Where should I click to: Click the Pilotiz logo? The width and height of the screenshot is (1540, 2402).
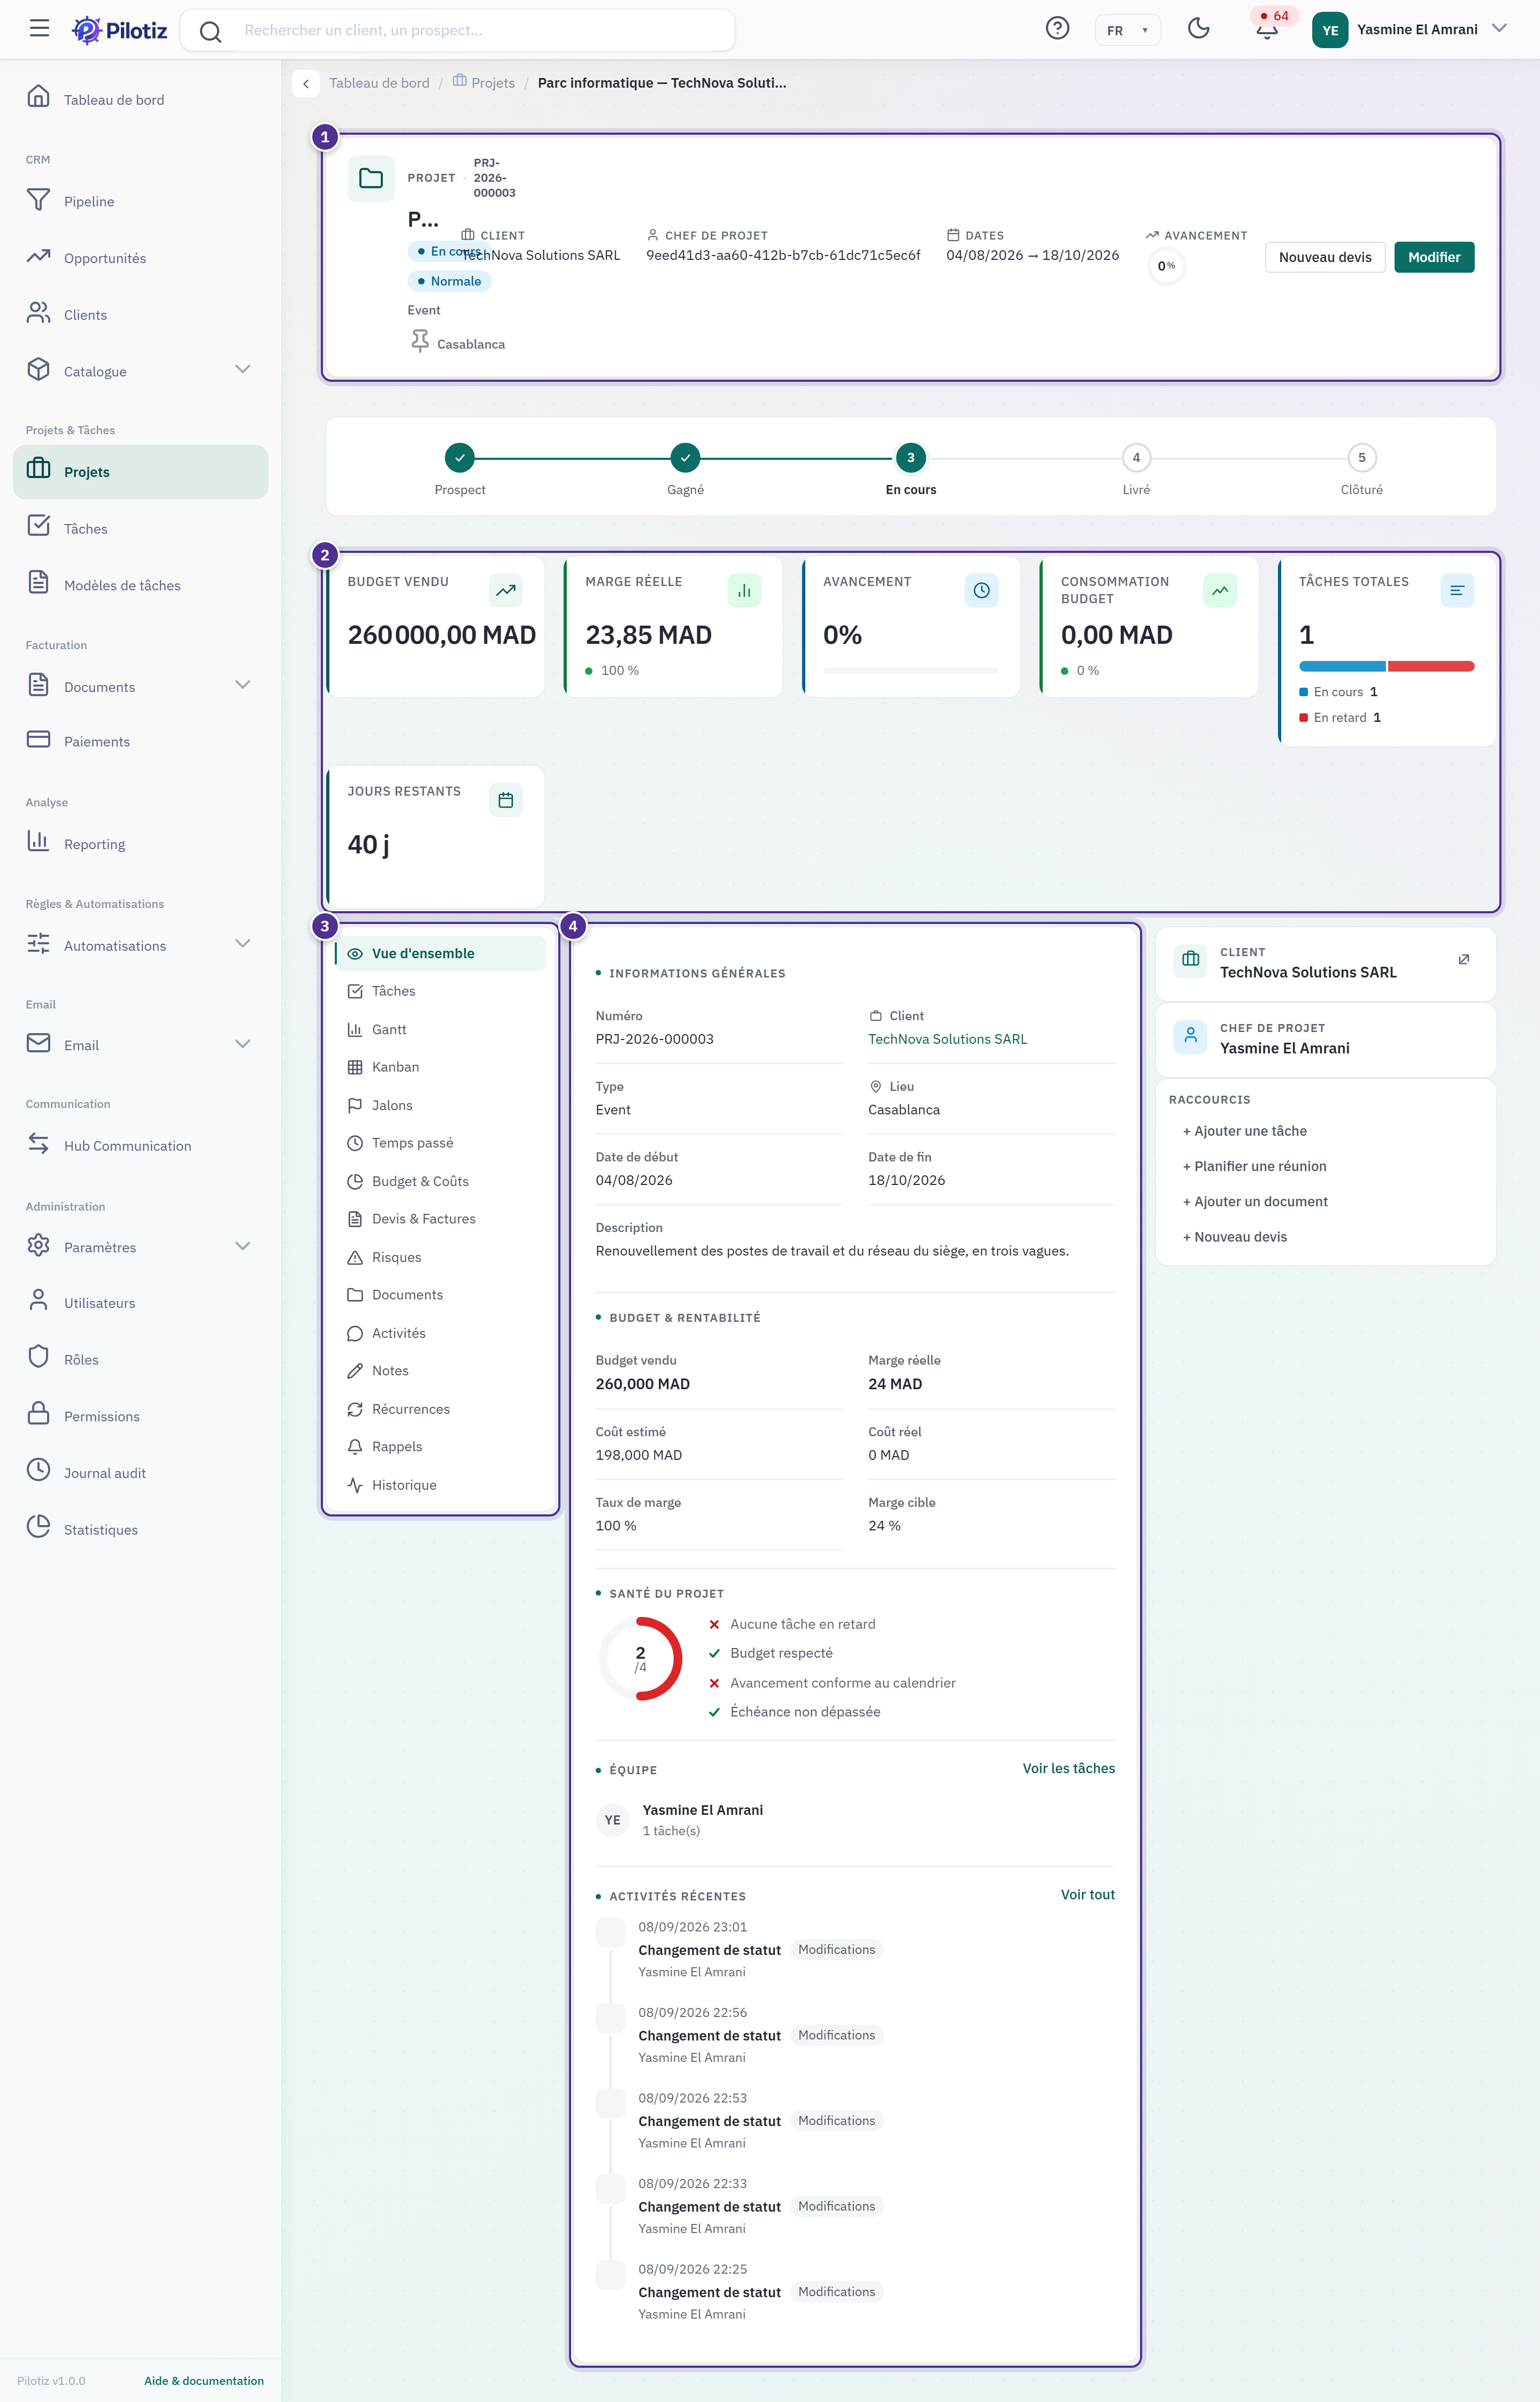119,30
